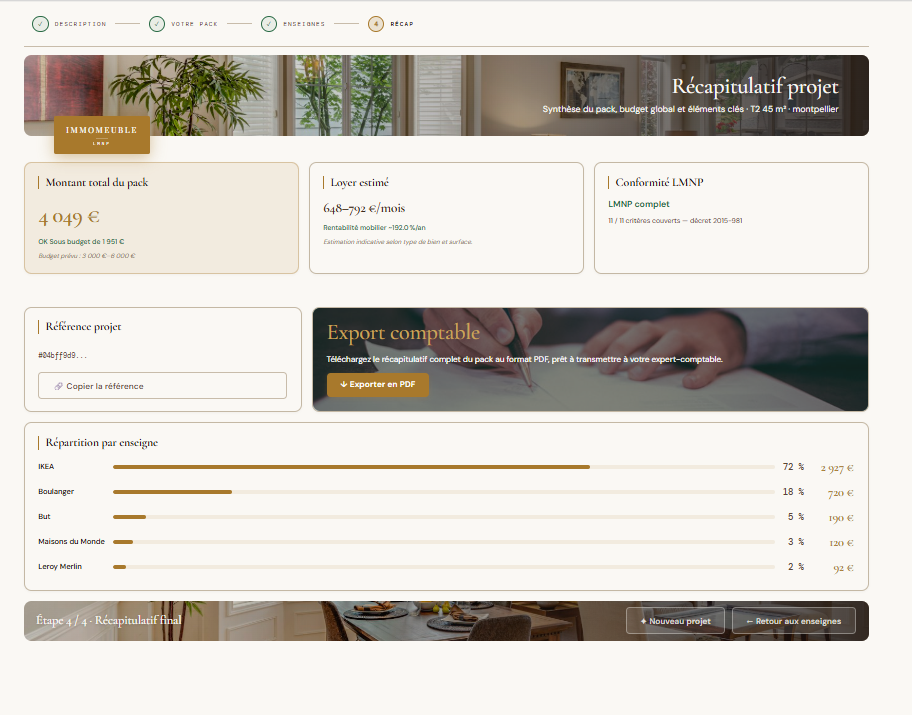
Task: Click the Maisons du Monde row label
Action: [71, 541]
